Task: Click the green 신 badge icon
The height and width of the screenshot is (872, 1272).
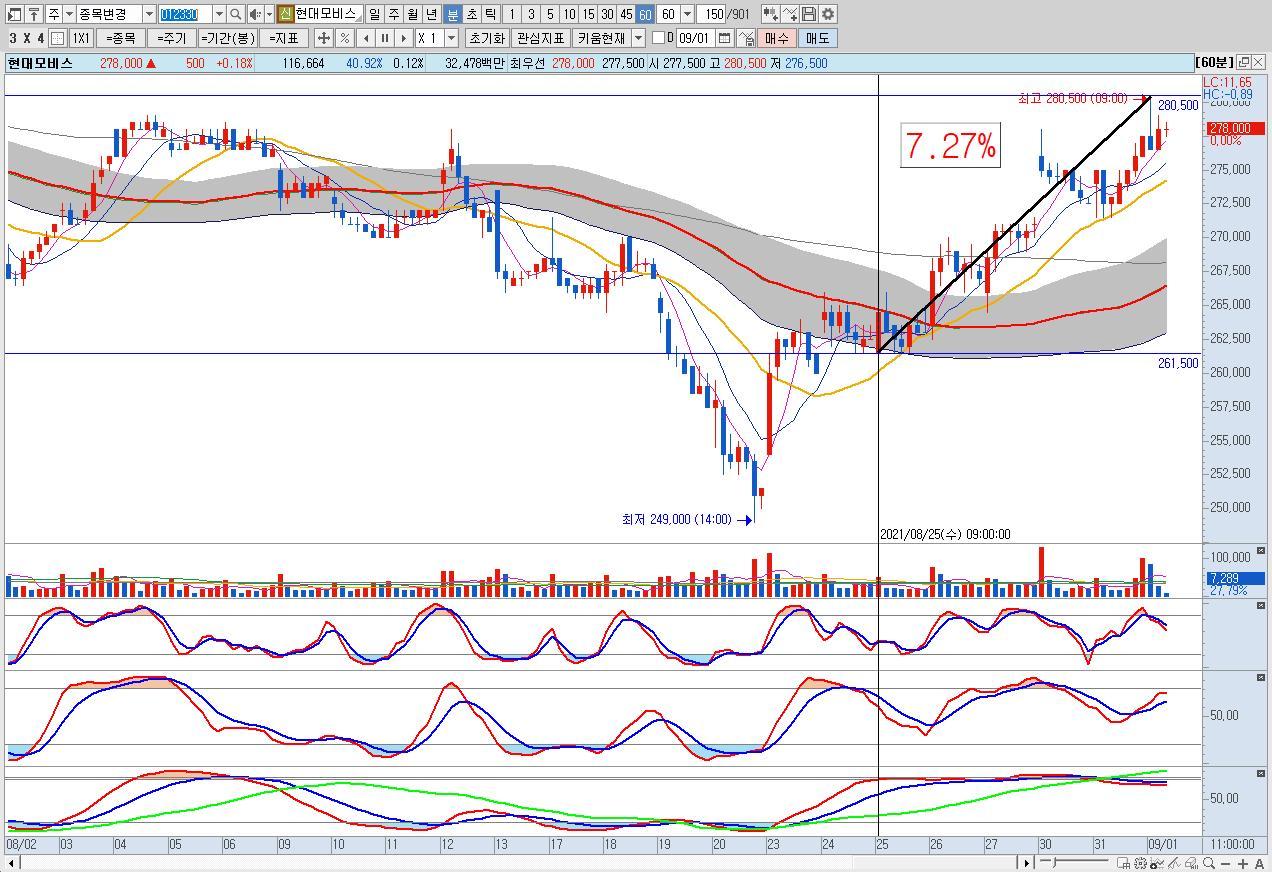Action: pos(284,14)
